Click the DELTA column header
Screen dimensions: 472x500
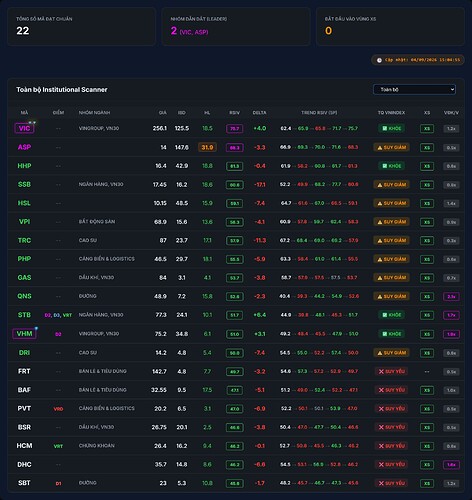pyautogui.click(x=259, y=113)
